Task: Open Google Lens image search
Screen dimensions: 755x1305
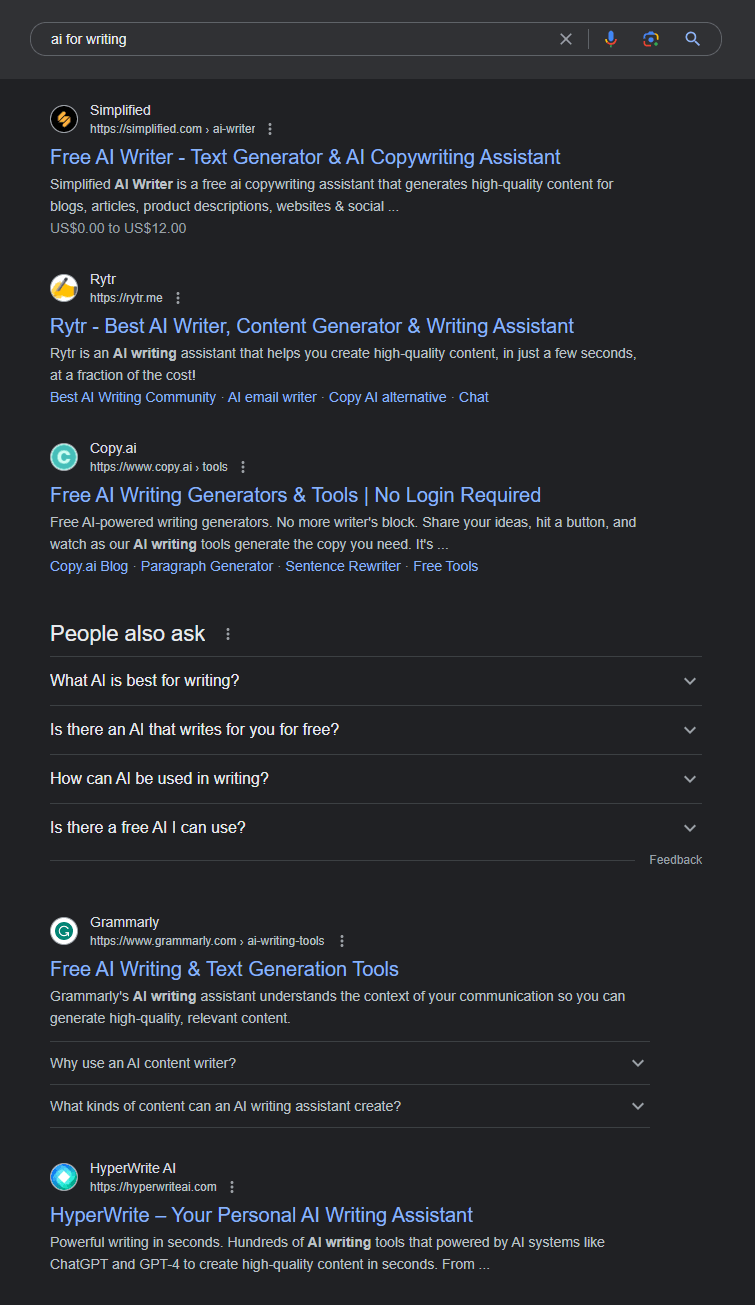Action: pos(651,39)
